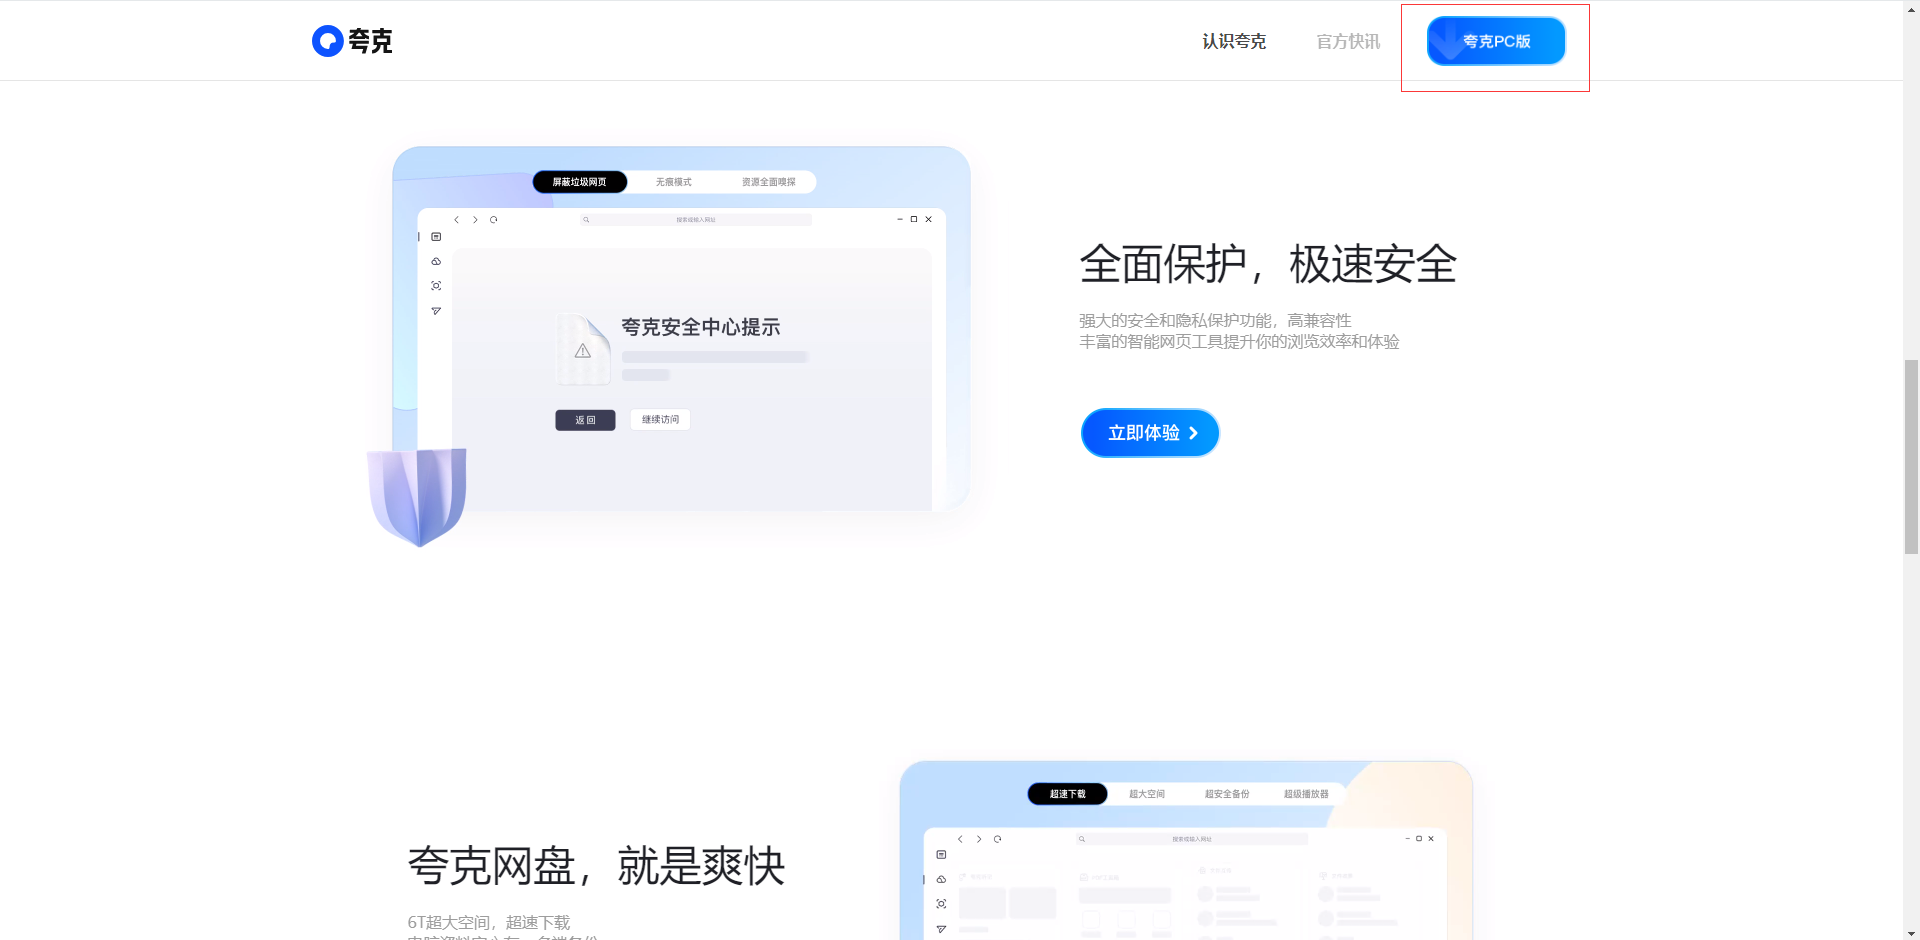Select the 屏蔽垃圾网页 tab

click(x=580, y=182)
